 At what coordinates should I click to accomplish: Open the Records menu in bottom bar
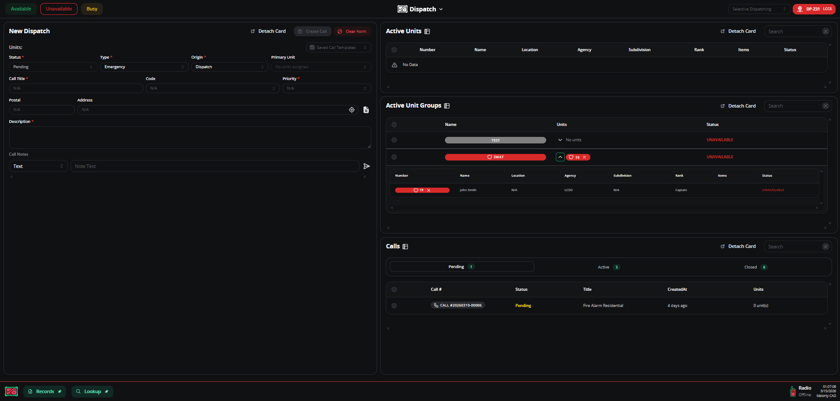[45, 391]
